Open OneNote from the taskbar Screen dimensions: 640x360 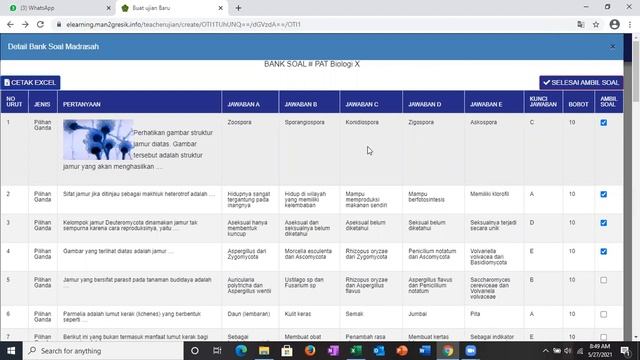(333, 351)
